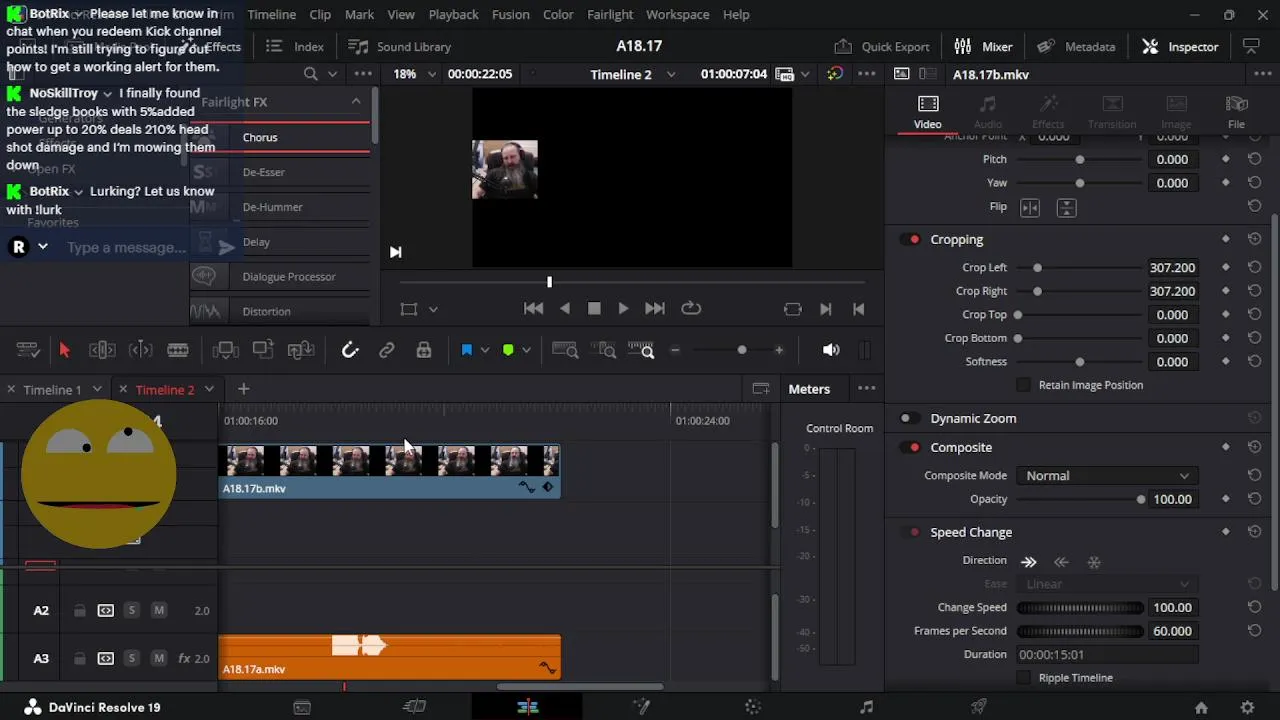Image resolution: width=1280 pixels, height=720 pixels.
Task: Lock audio track A2
Action: tap(79, 611)
